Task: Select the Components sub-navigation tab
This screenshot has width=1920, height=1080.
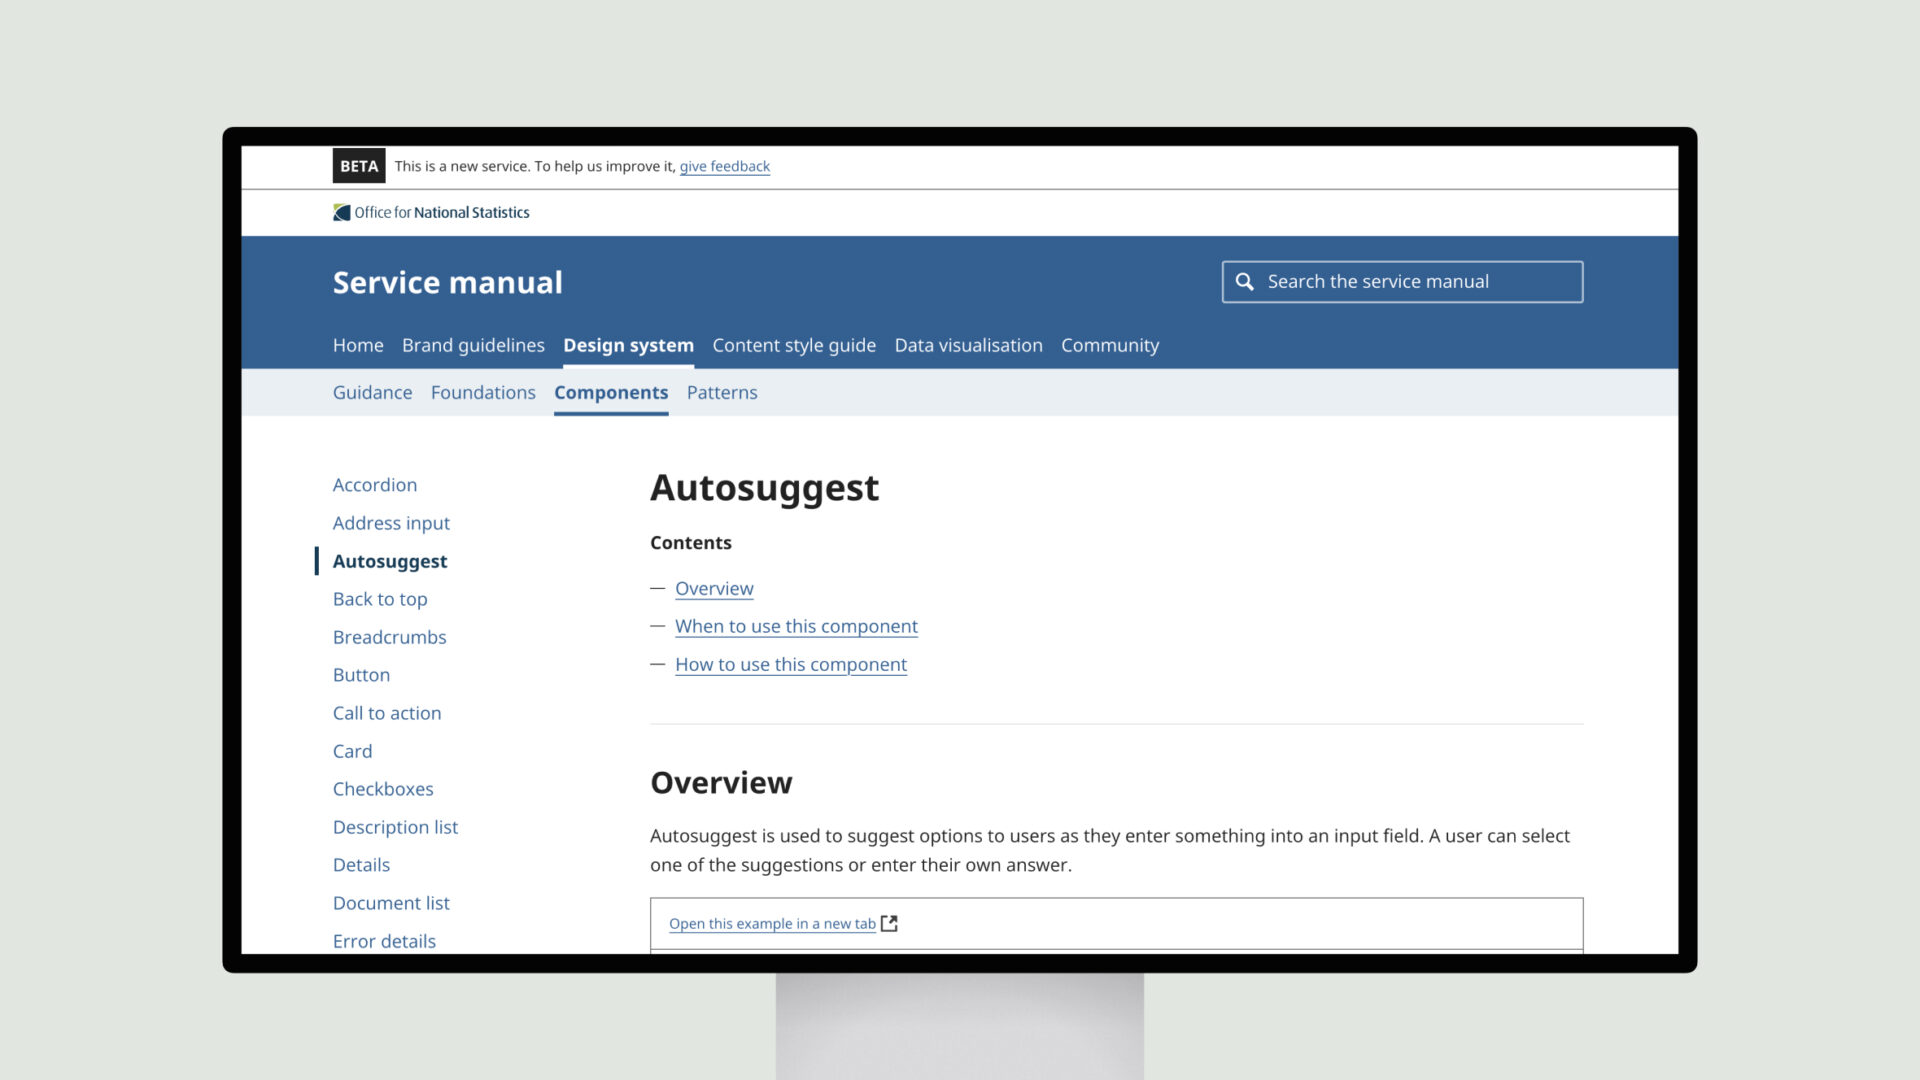Action: [x=611, y=392]
